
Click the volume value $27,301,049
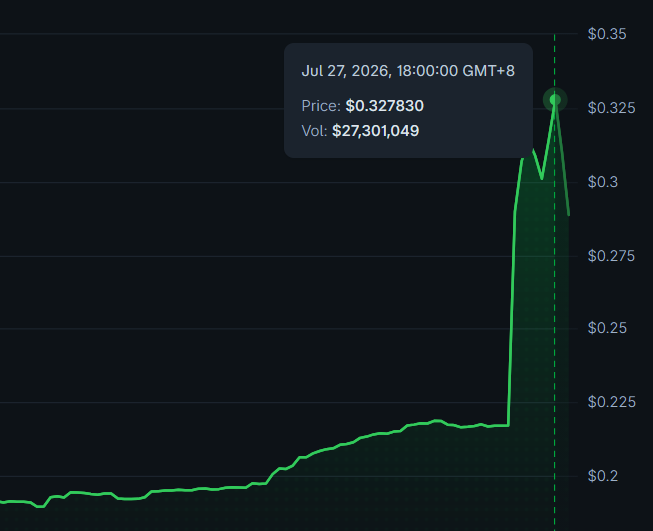point(375,131)
